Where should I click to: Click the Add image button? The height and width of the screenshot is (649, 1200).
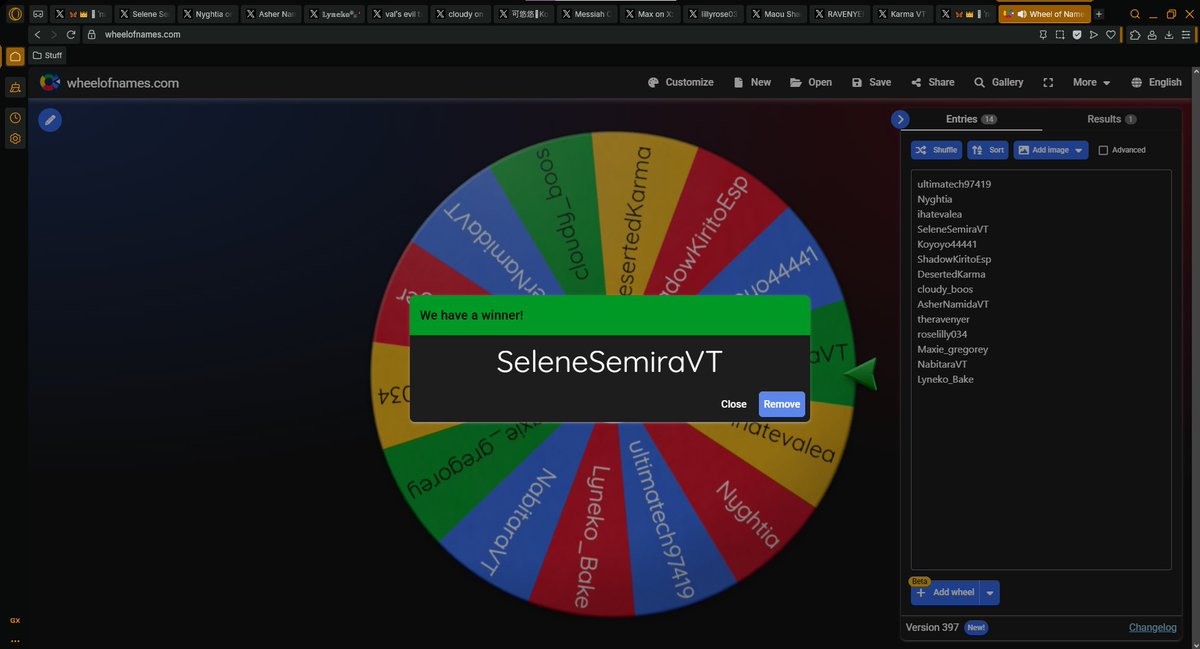(x=1043, y=150)
